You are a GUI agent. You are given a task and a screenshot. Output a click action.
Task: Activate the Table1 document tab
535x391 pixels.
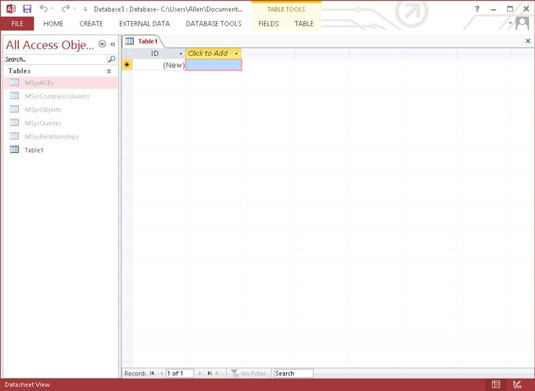coord(143,41)
